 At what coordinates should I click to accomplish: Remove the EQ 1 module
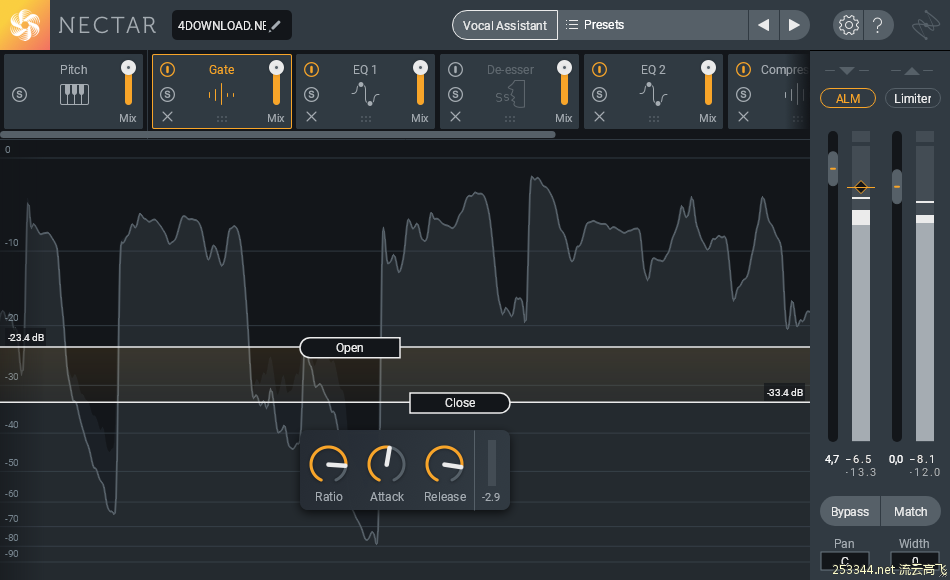(311, 117)
